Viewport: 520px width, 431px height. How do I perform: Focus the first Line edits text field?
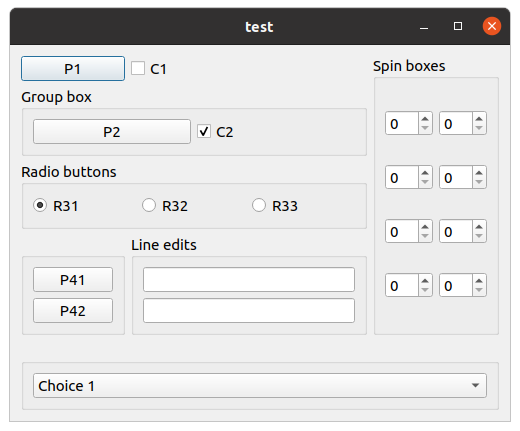point(249,279)
